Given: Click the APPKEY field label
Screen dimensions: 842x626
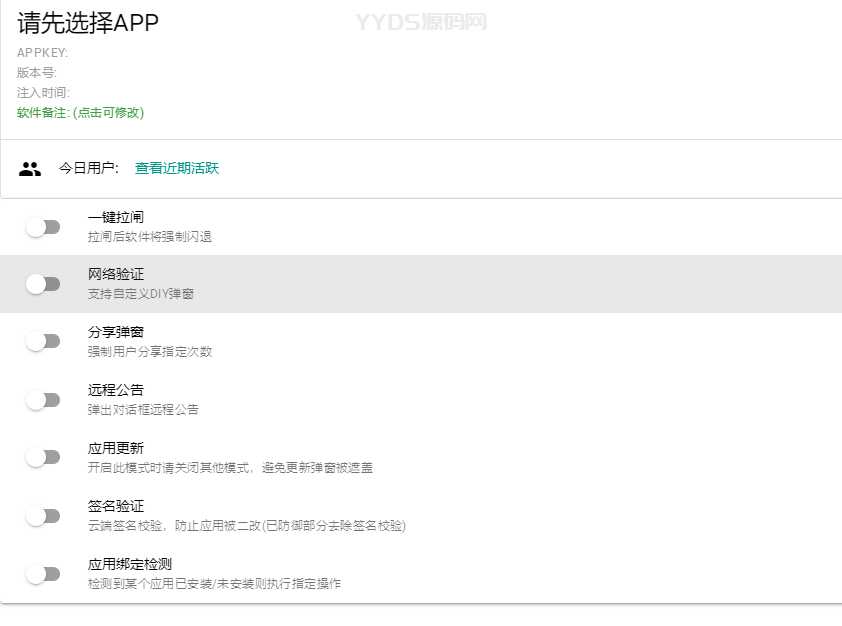Looking at the screenshot, I should point(42,53).
